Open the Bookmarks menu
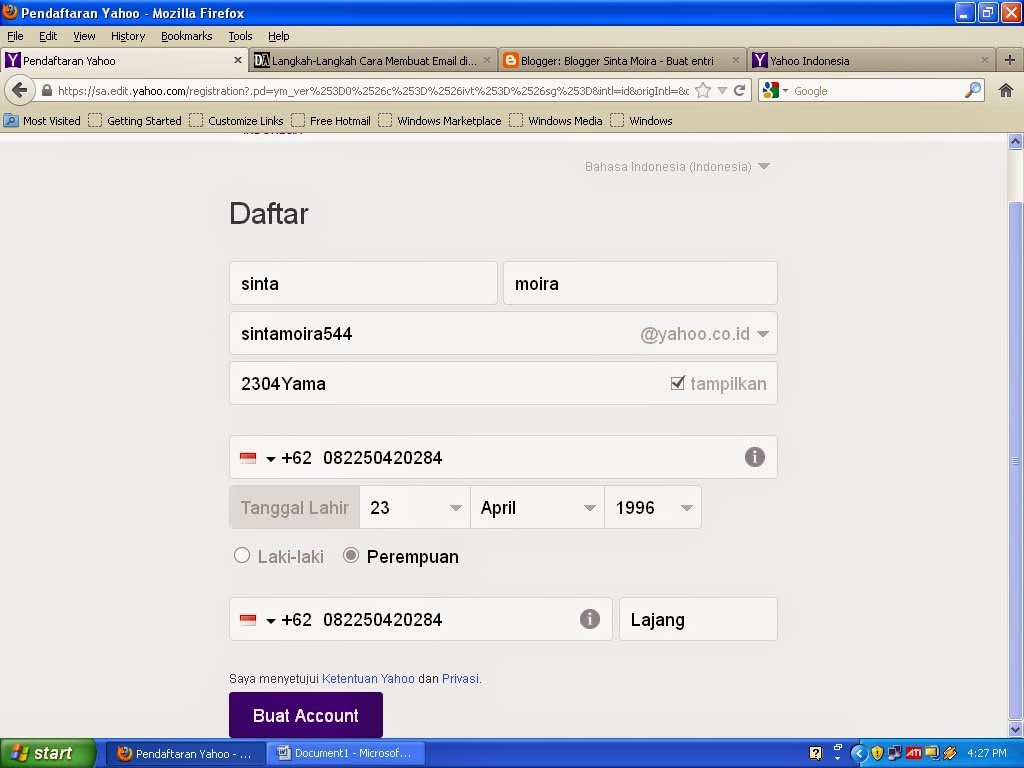This screenshot has width=1024, height=768. tap(187, 36)
